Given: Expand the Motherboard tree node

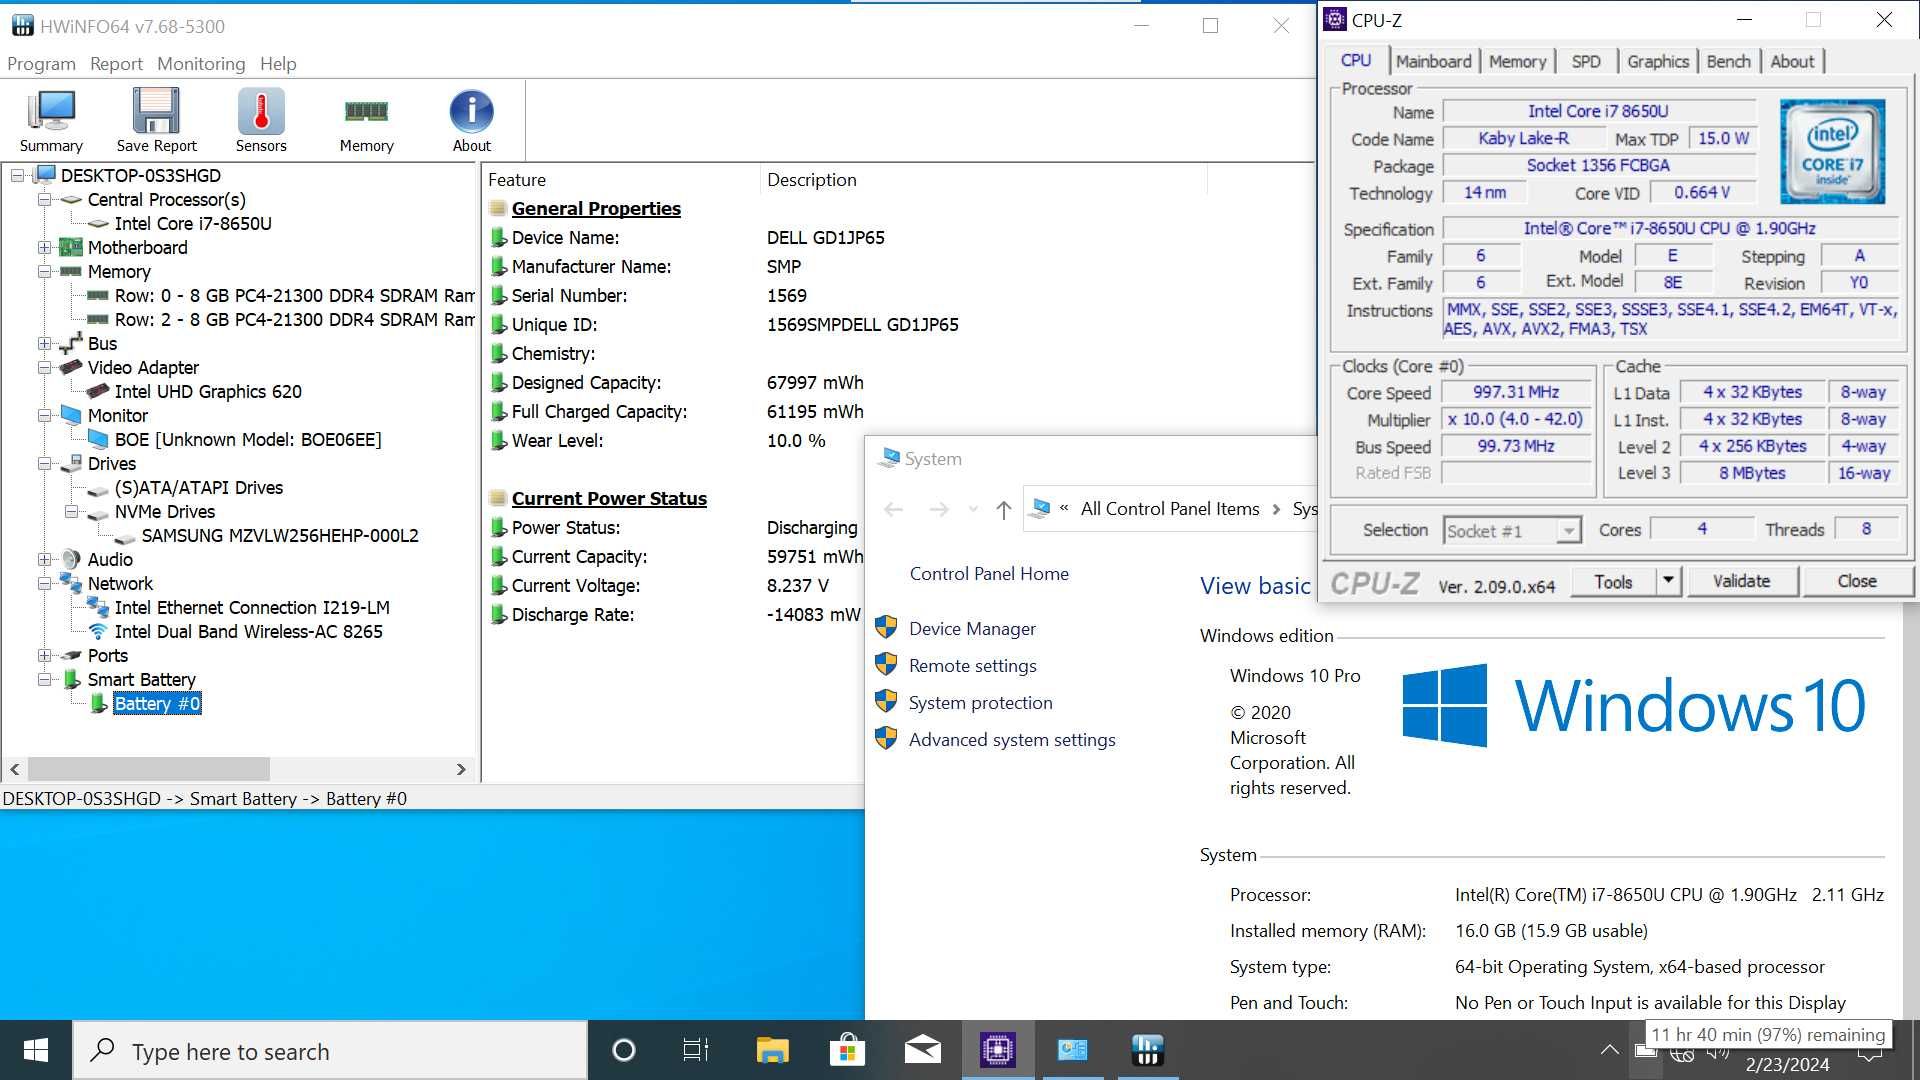Looking at the screenshot, I should [x=44, y=248].
